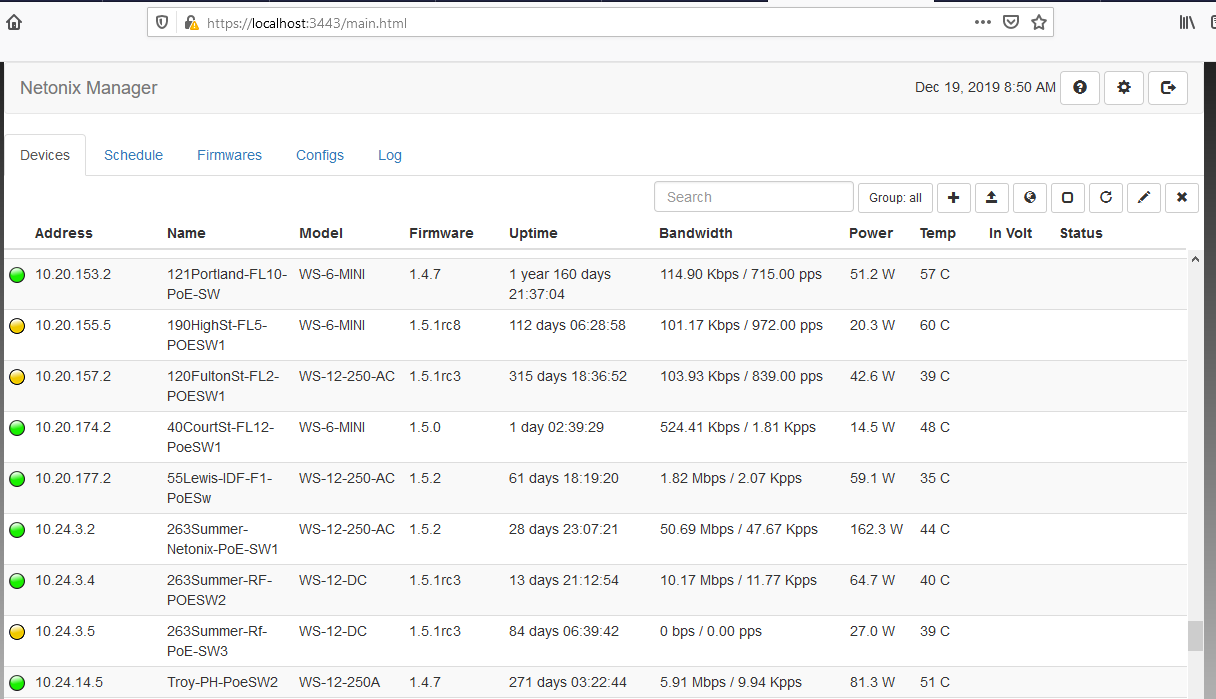Click the plus icon to add a device

click(x=953, y=198)
